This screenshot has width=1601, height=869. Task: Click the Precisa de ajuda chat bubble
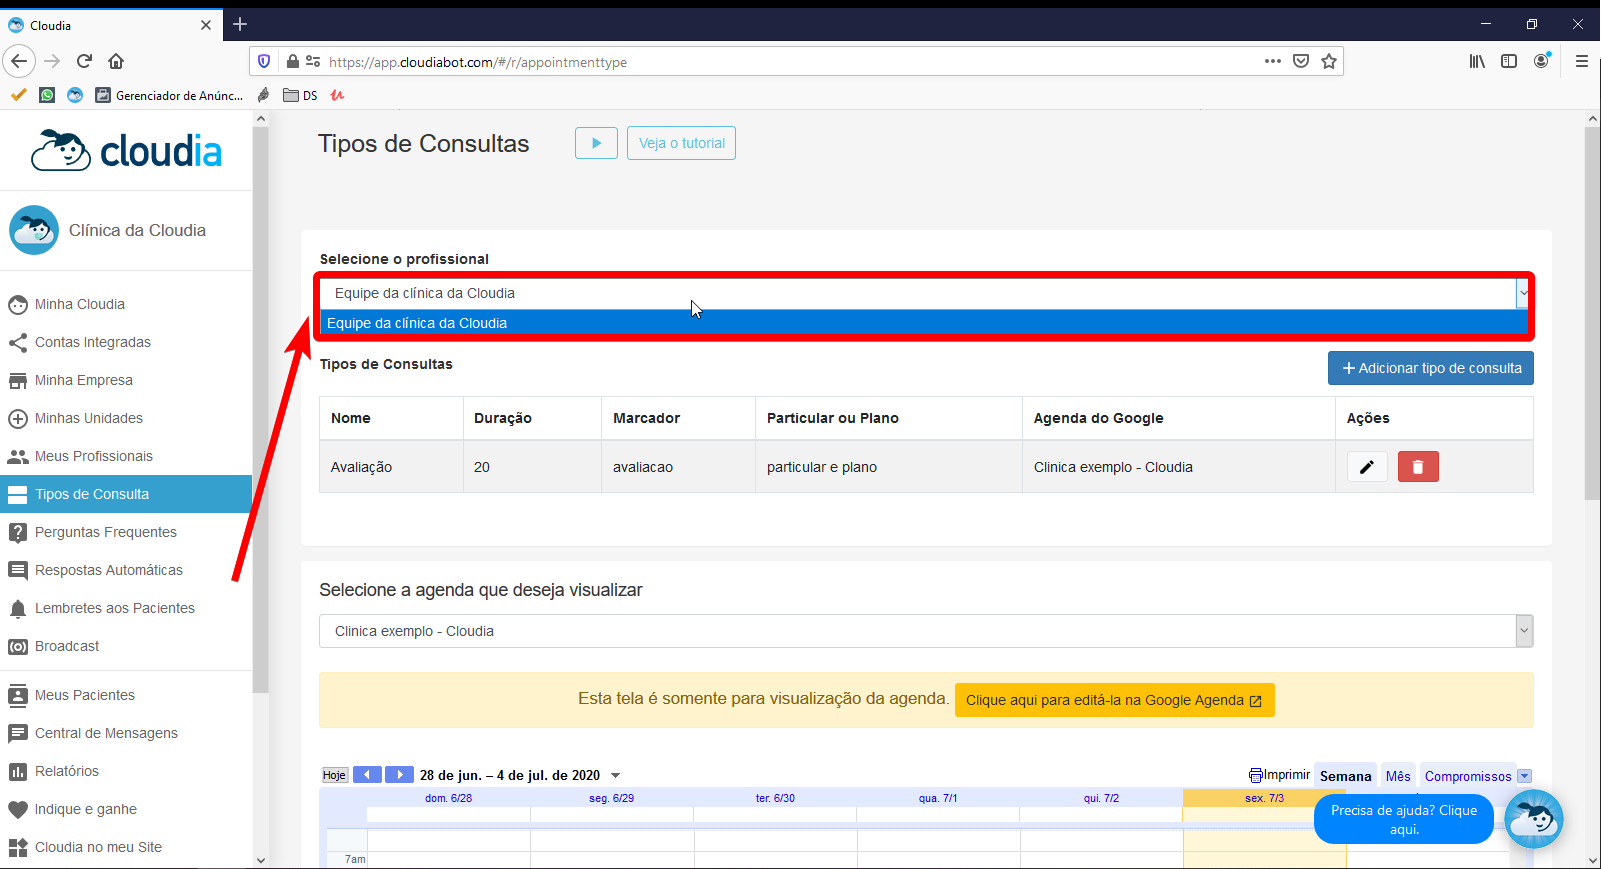point(1404,820)
